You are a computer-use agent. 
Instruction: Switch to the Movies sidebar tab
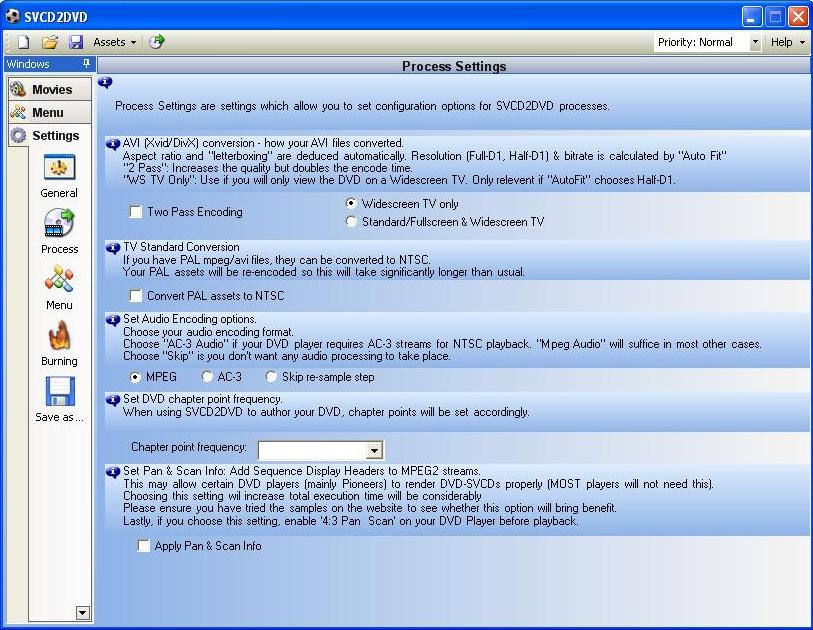click(50, 89)
